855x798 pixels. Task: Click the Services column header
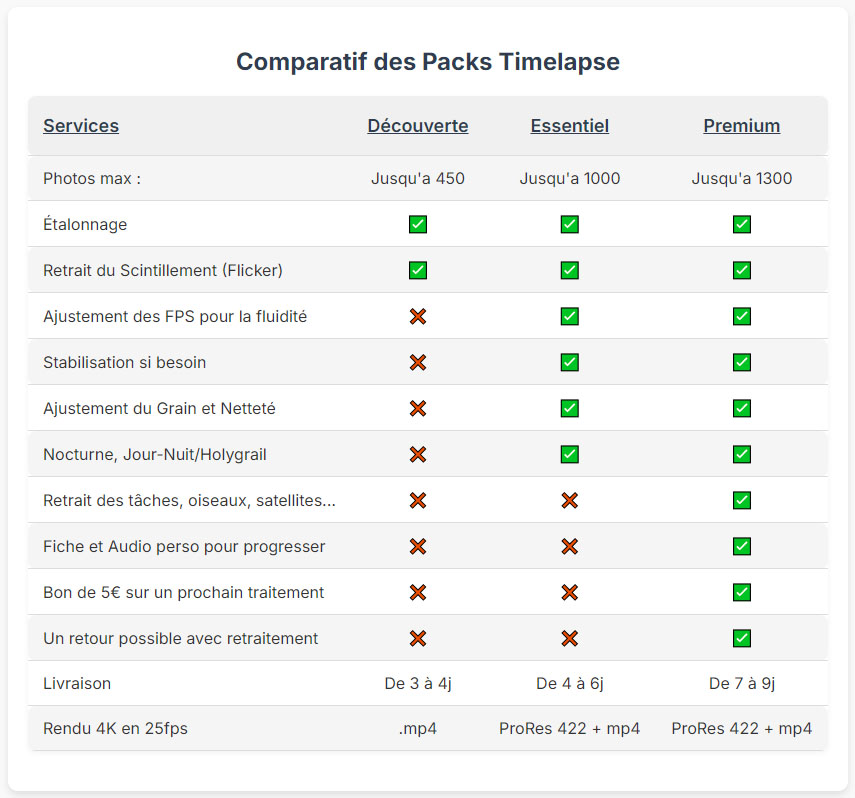click(81, 126)
